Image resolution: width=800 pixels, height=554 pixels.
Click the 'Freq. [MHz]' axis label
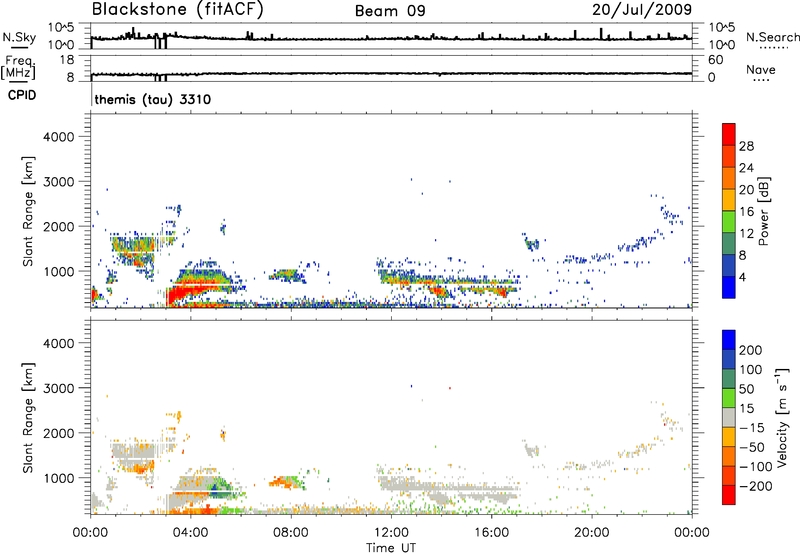[x=18, y=67]
